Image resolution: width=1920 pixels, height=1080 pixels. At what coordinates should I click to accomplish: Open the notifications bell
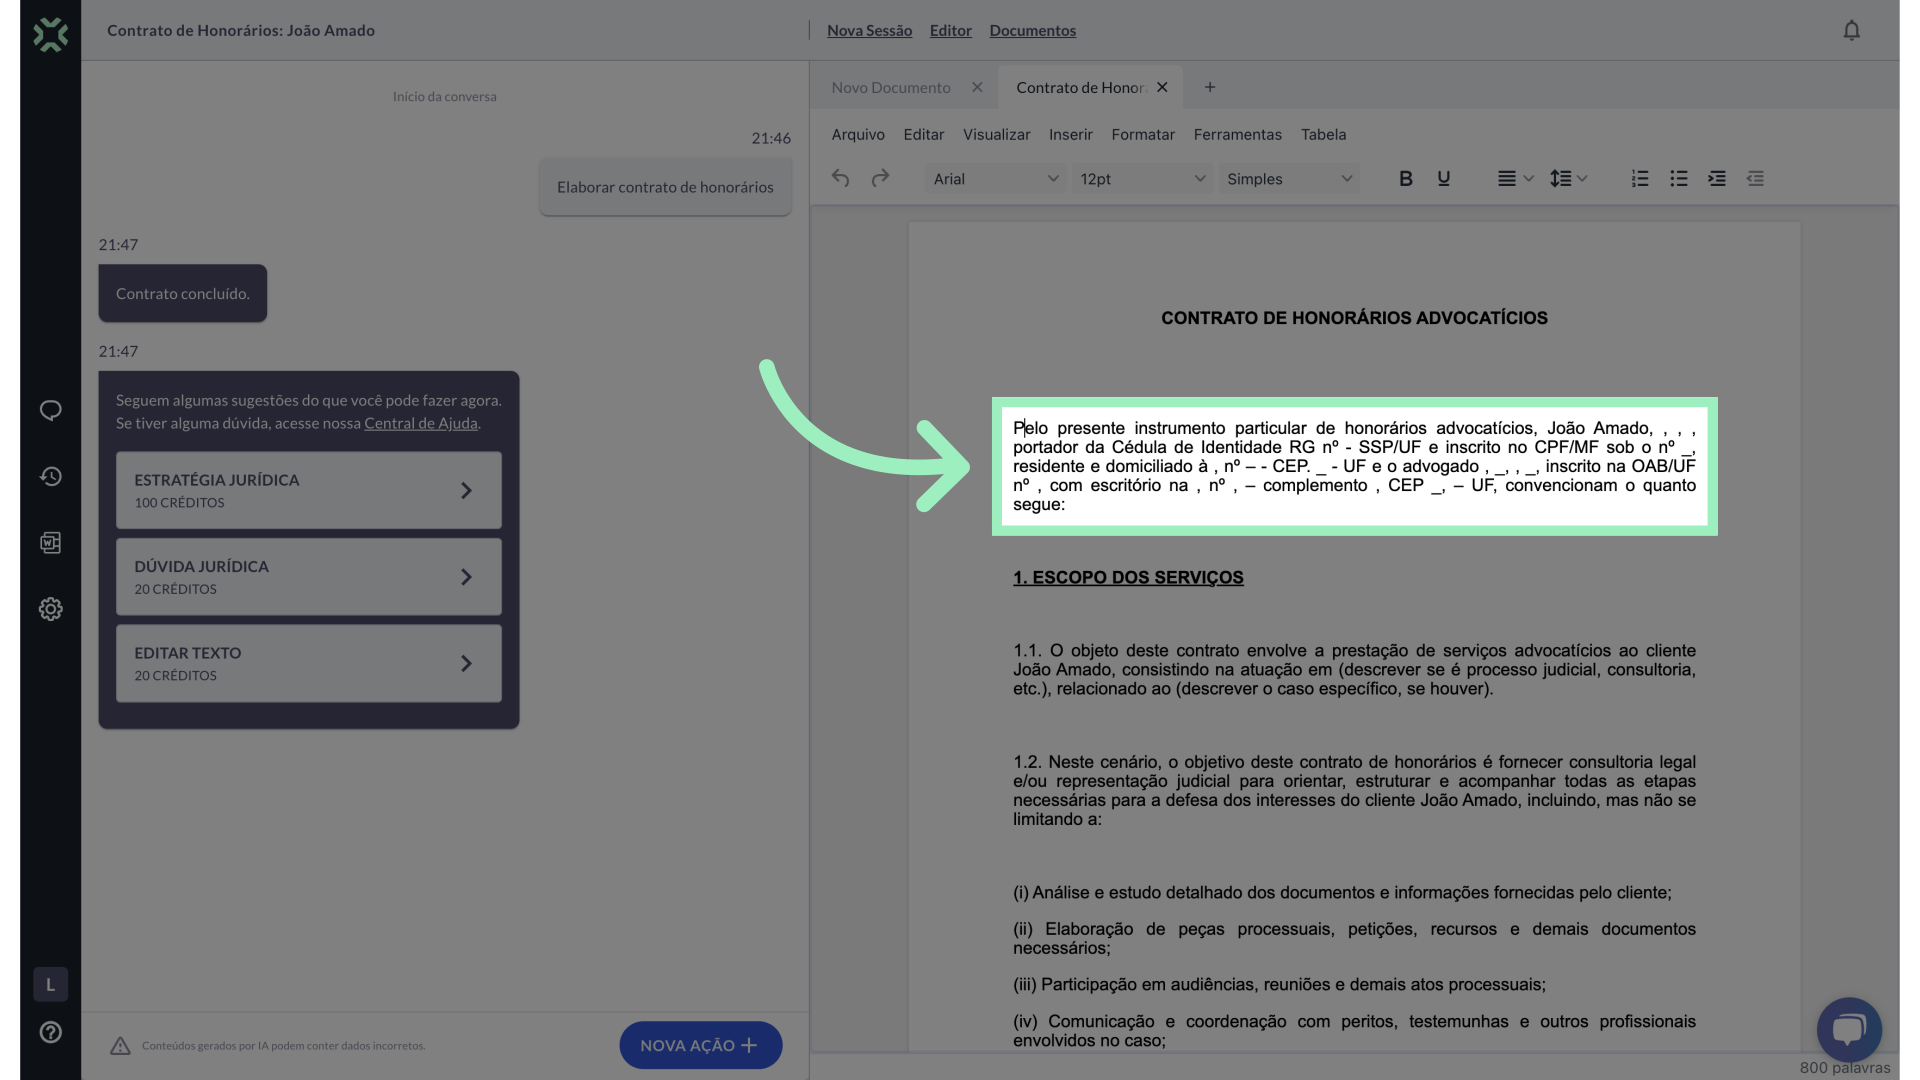click(1851, 30)
